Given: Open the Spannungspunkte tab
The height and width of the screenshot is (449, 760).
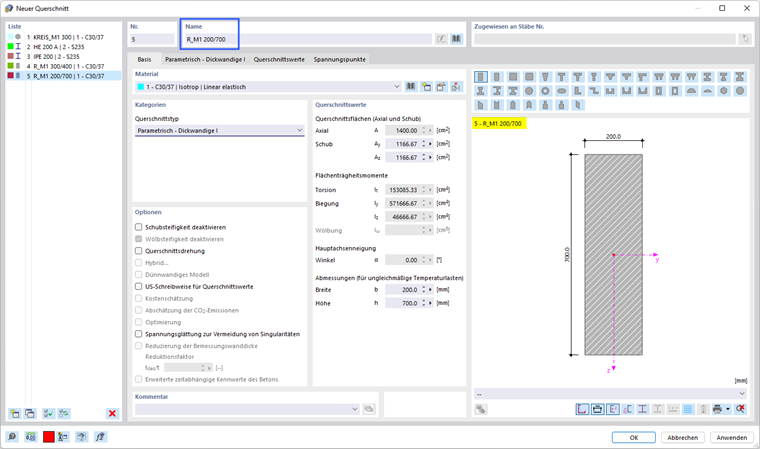Looking at the screenshot, I should (x=339, y=59).
